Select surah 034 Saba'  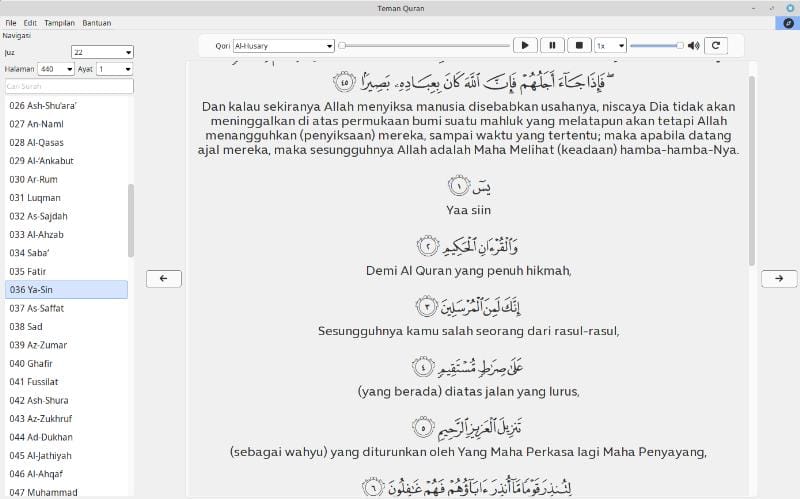(x=66, y=253)
